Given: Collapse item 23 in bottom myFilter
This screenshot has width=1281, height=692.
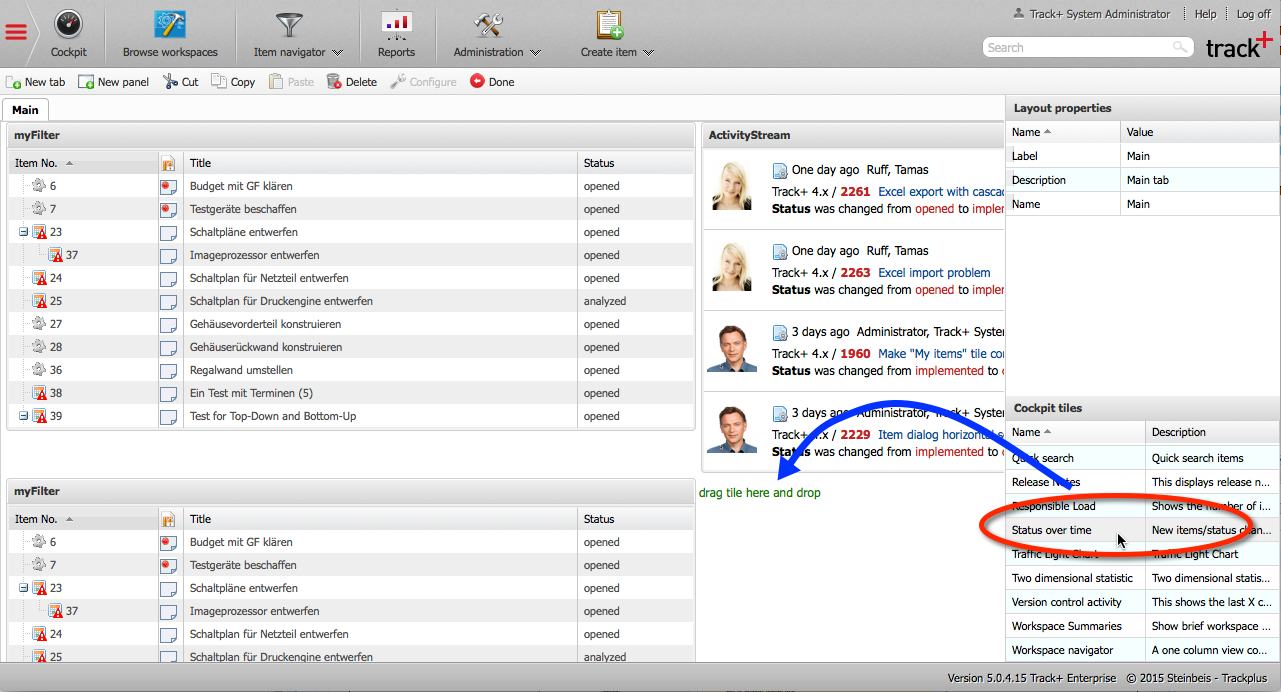Looking at the screenshot, I should [x=22, y=588].
